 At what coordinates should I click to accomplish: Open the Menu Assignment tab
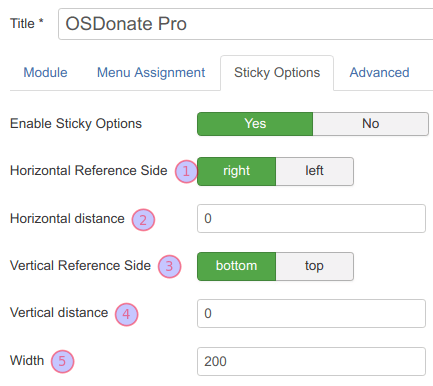tap(151, 73)
